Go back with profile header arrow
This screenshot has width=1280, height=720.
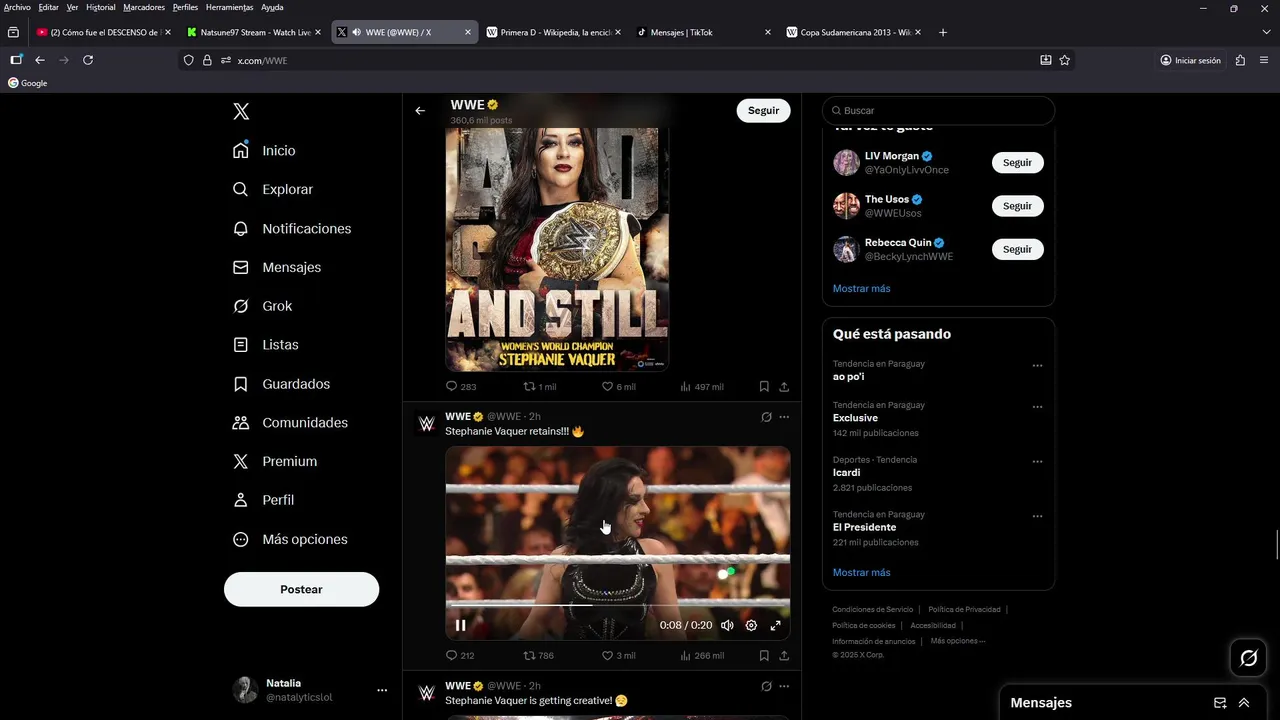[420, 111]
